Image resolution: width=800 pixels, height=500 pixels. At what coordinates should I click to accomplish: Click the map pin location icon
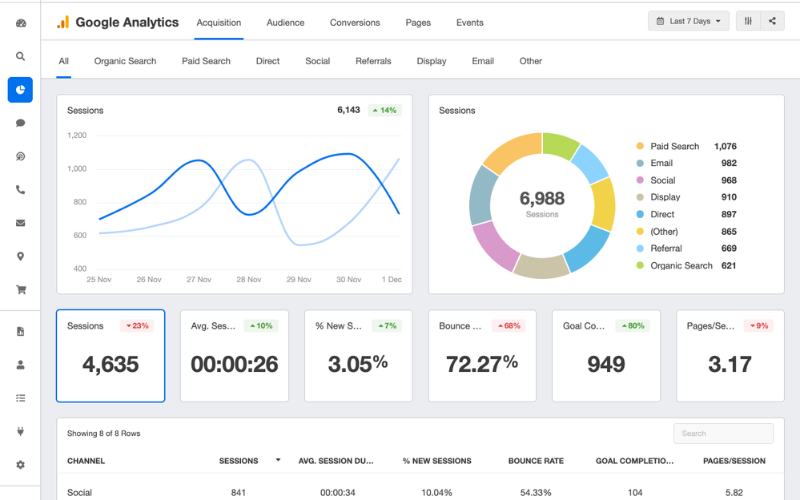[20, 256]
